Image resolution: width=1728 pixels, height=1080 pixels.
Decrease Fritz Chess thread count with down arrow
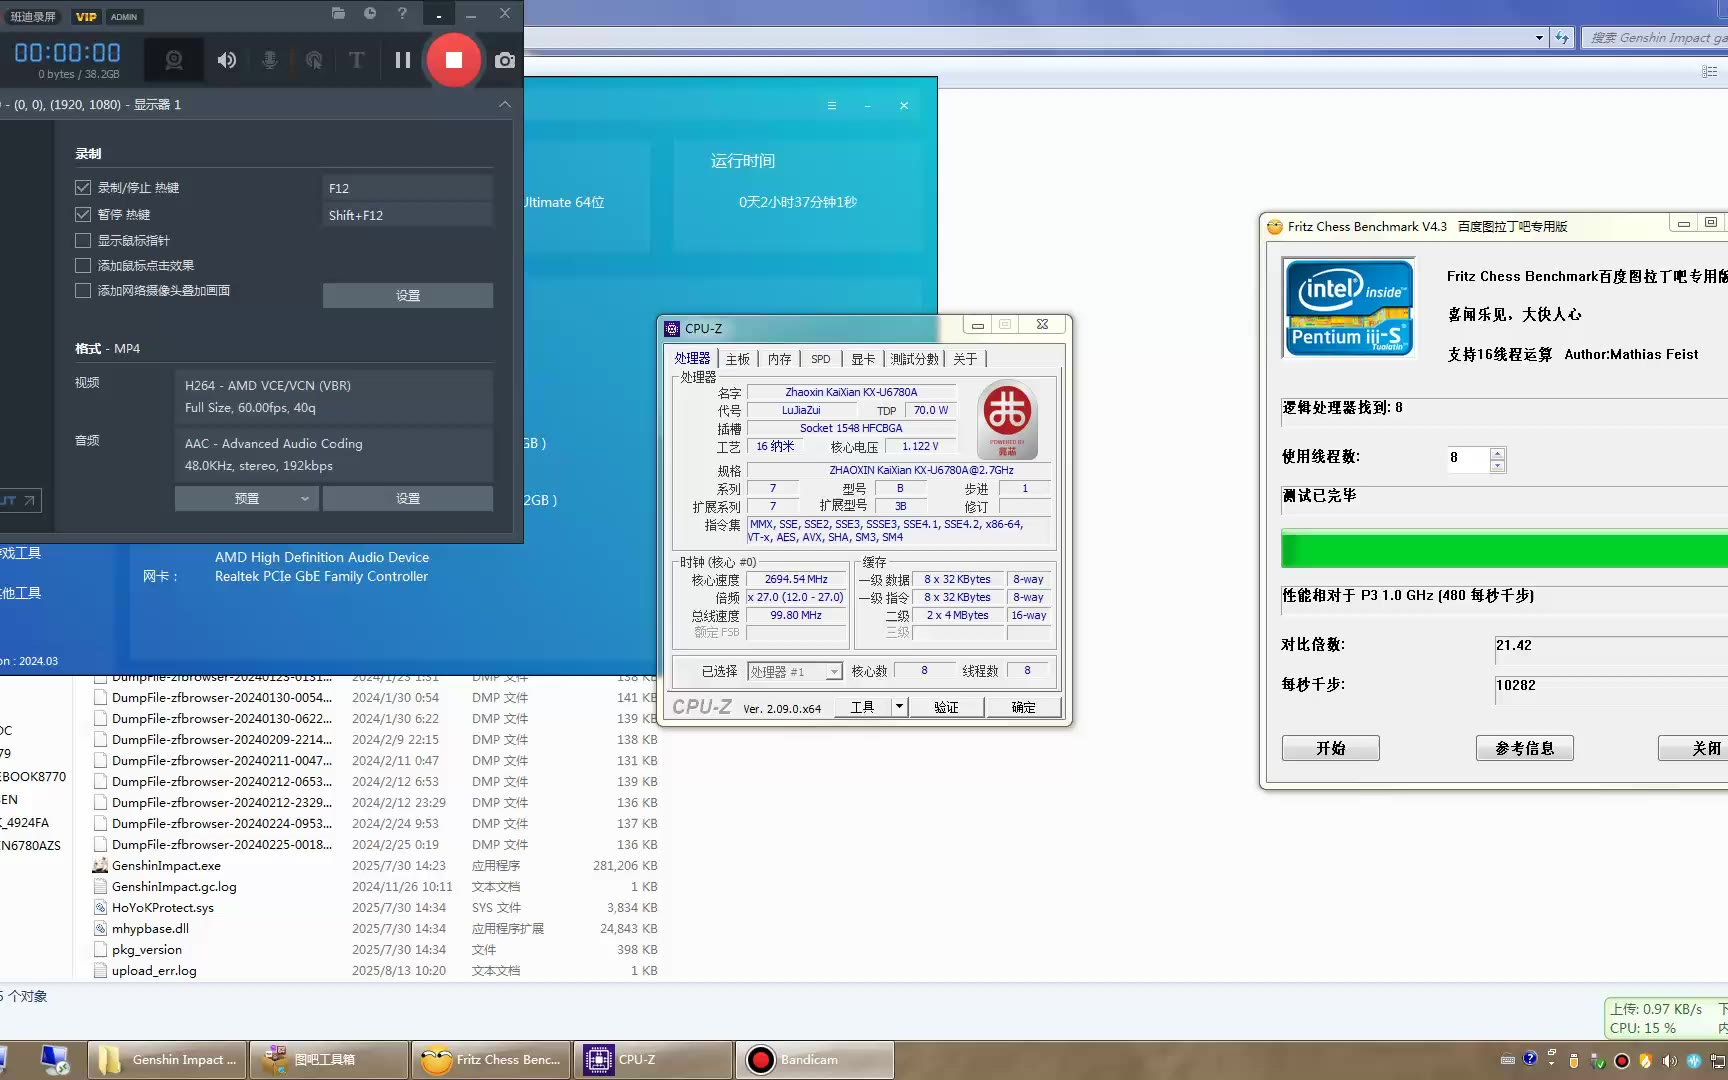click(1497, 466)
